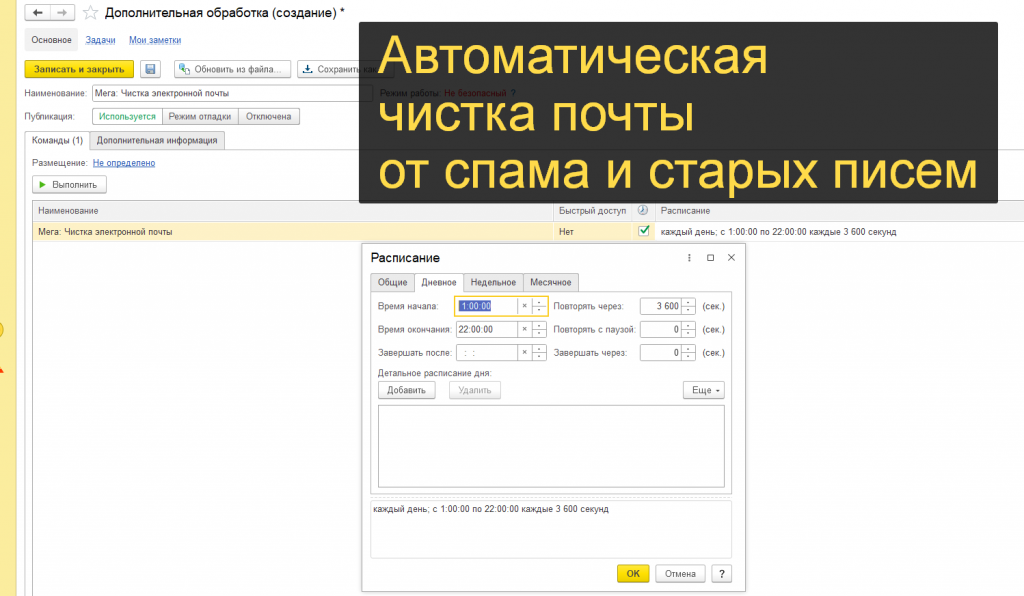This screenshot has width=1024, height=596.
Task: Edit Повторять с паузой value
Action: coord(660,330)
